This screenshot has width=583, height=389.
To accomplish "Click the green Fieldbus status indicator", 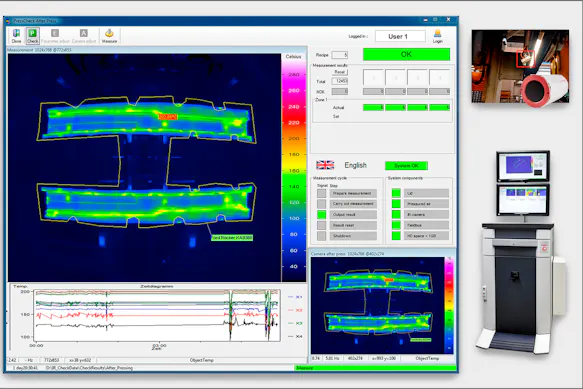I will click(396, 225).
